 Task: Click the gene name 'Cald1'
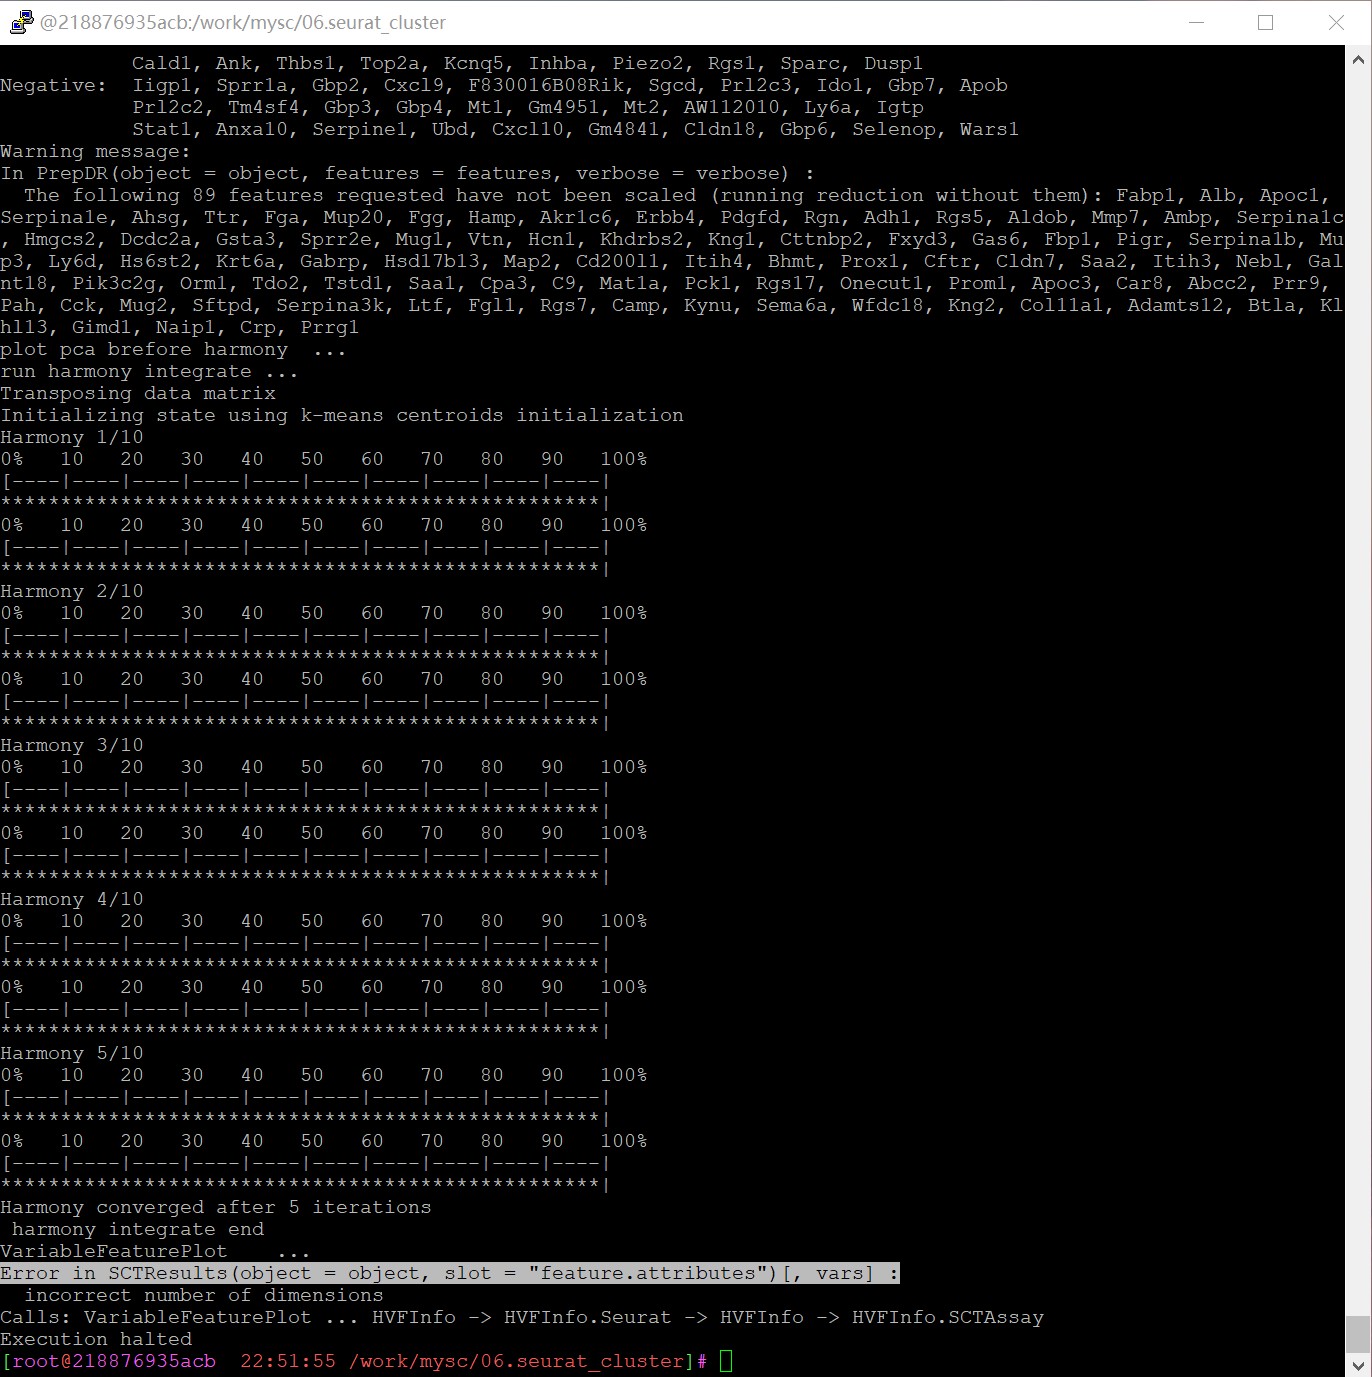click(162, 64)
